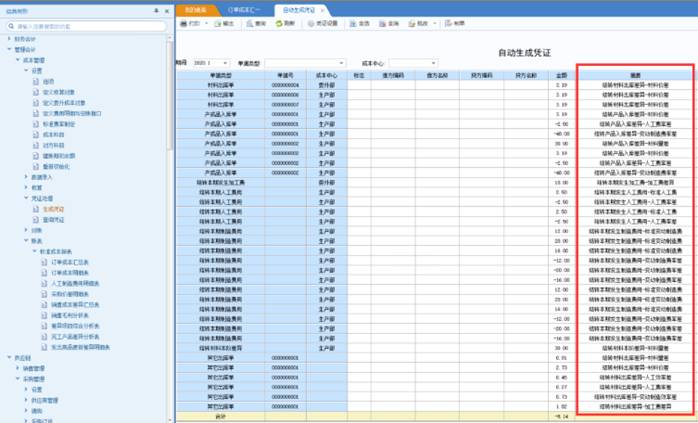Click the 帮助 (Help) toolbar icon

tap(452, 22)
